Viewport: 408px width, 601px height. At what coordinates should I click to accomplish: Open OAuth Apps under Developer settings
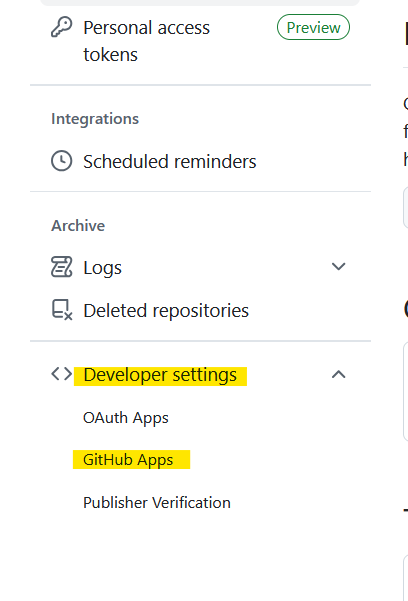(126, 418)
